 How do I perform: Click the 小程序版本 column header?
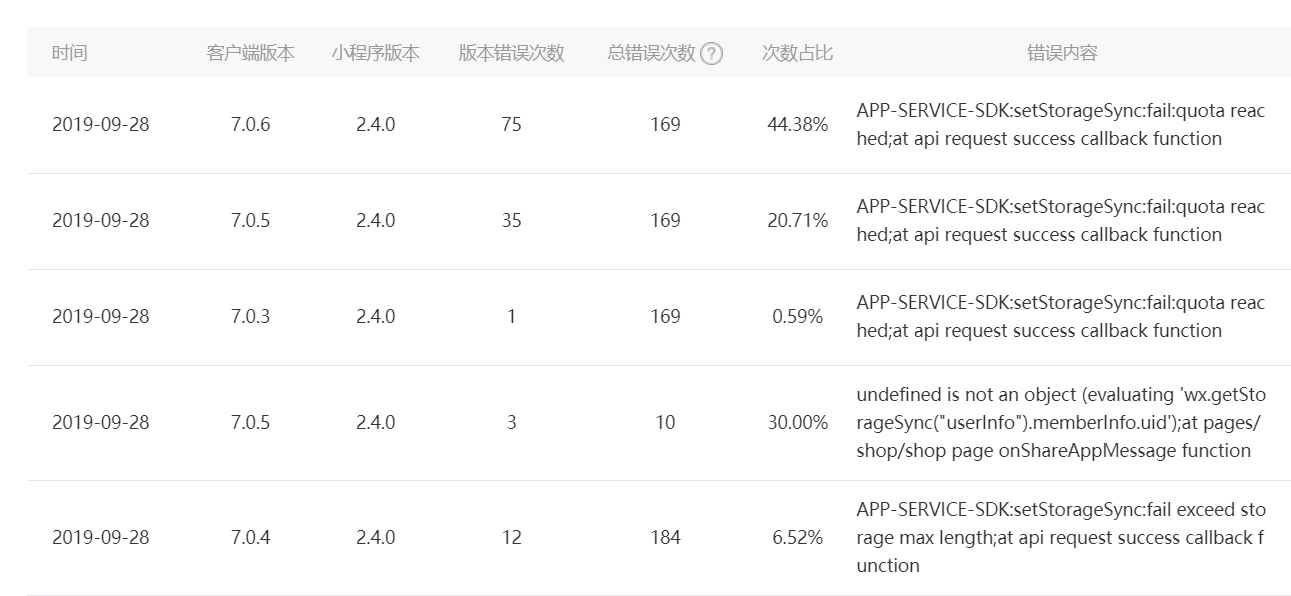click(x=376, y=53)
